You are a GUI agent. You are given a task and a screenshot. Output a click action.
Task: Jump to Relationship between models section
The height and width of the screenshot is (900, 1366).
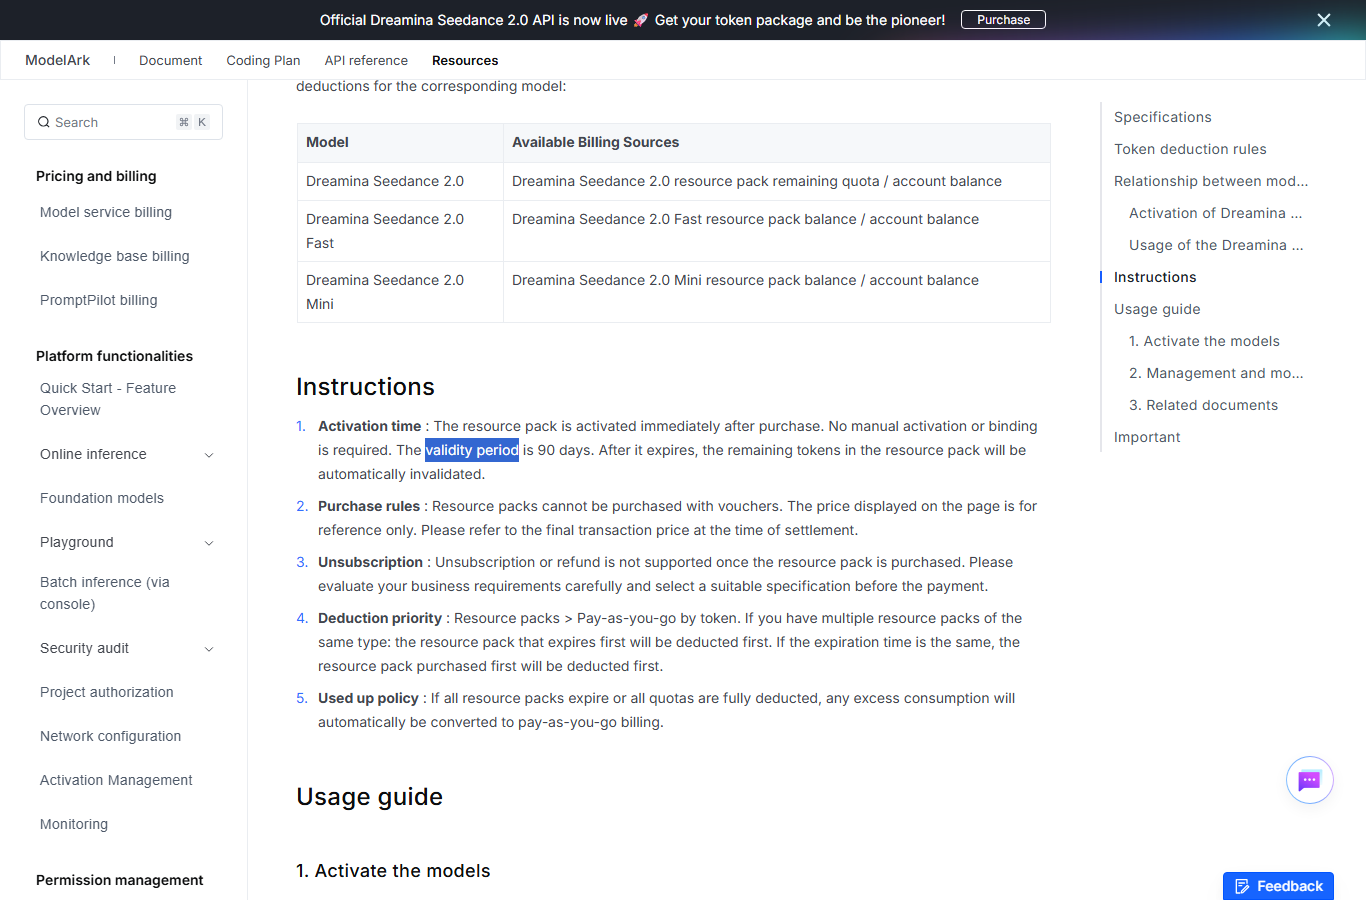coord(1211,181)
